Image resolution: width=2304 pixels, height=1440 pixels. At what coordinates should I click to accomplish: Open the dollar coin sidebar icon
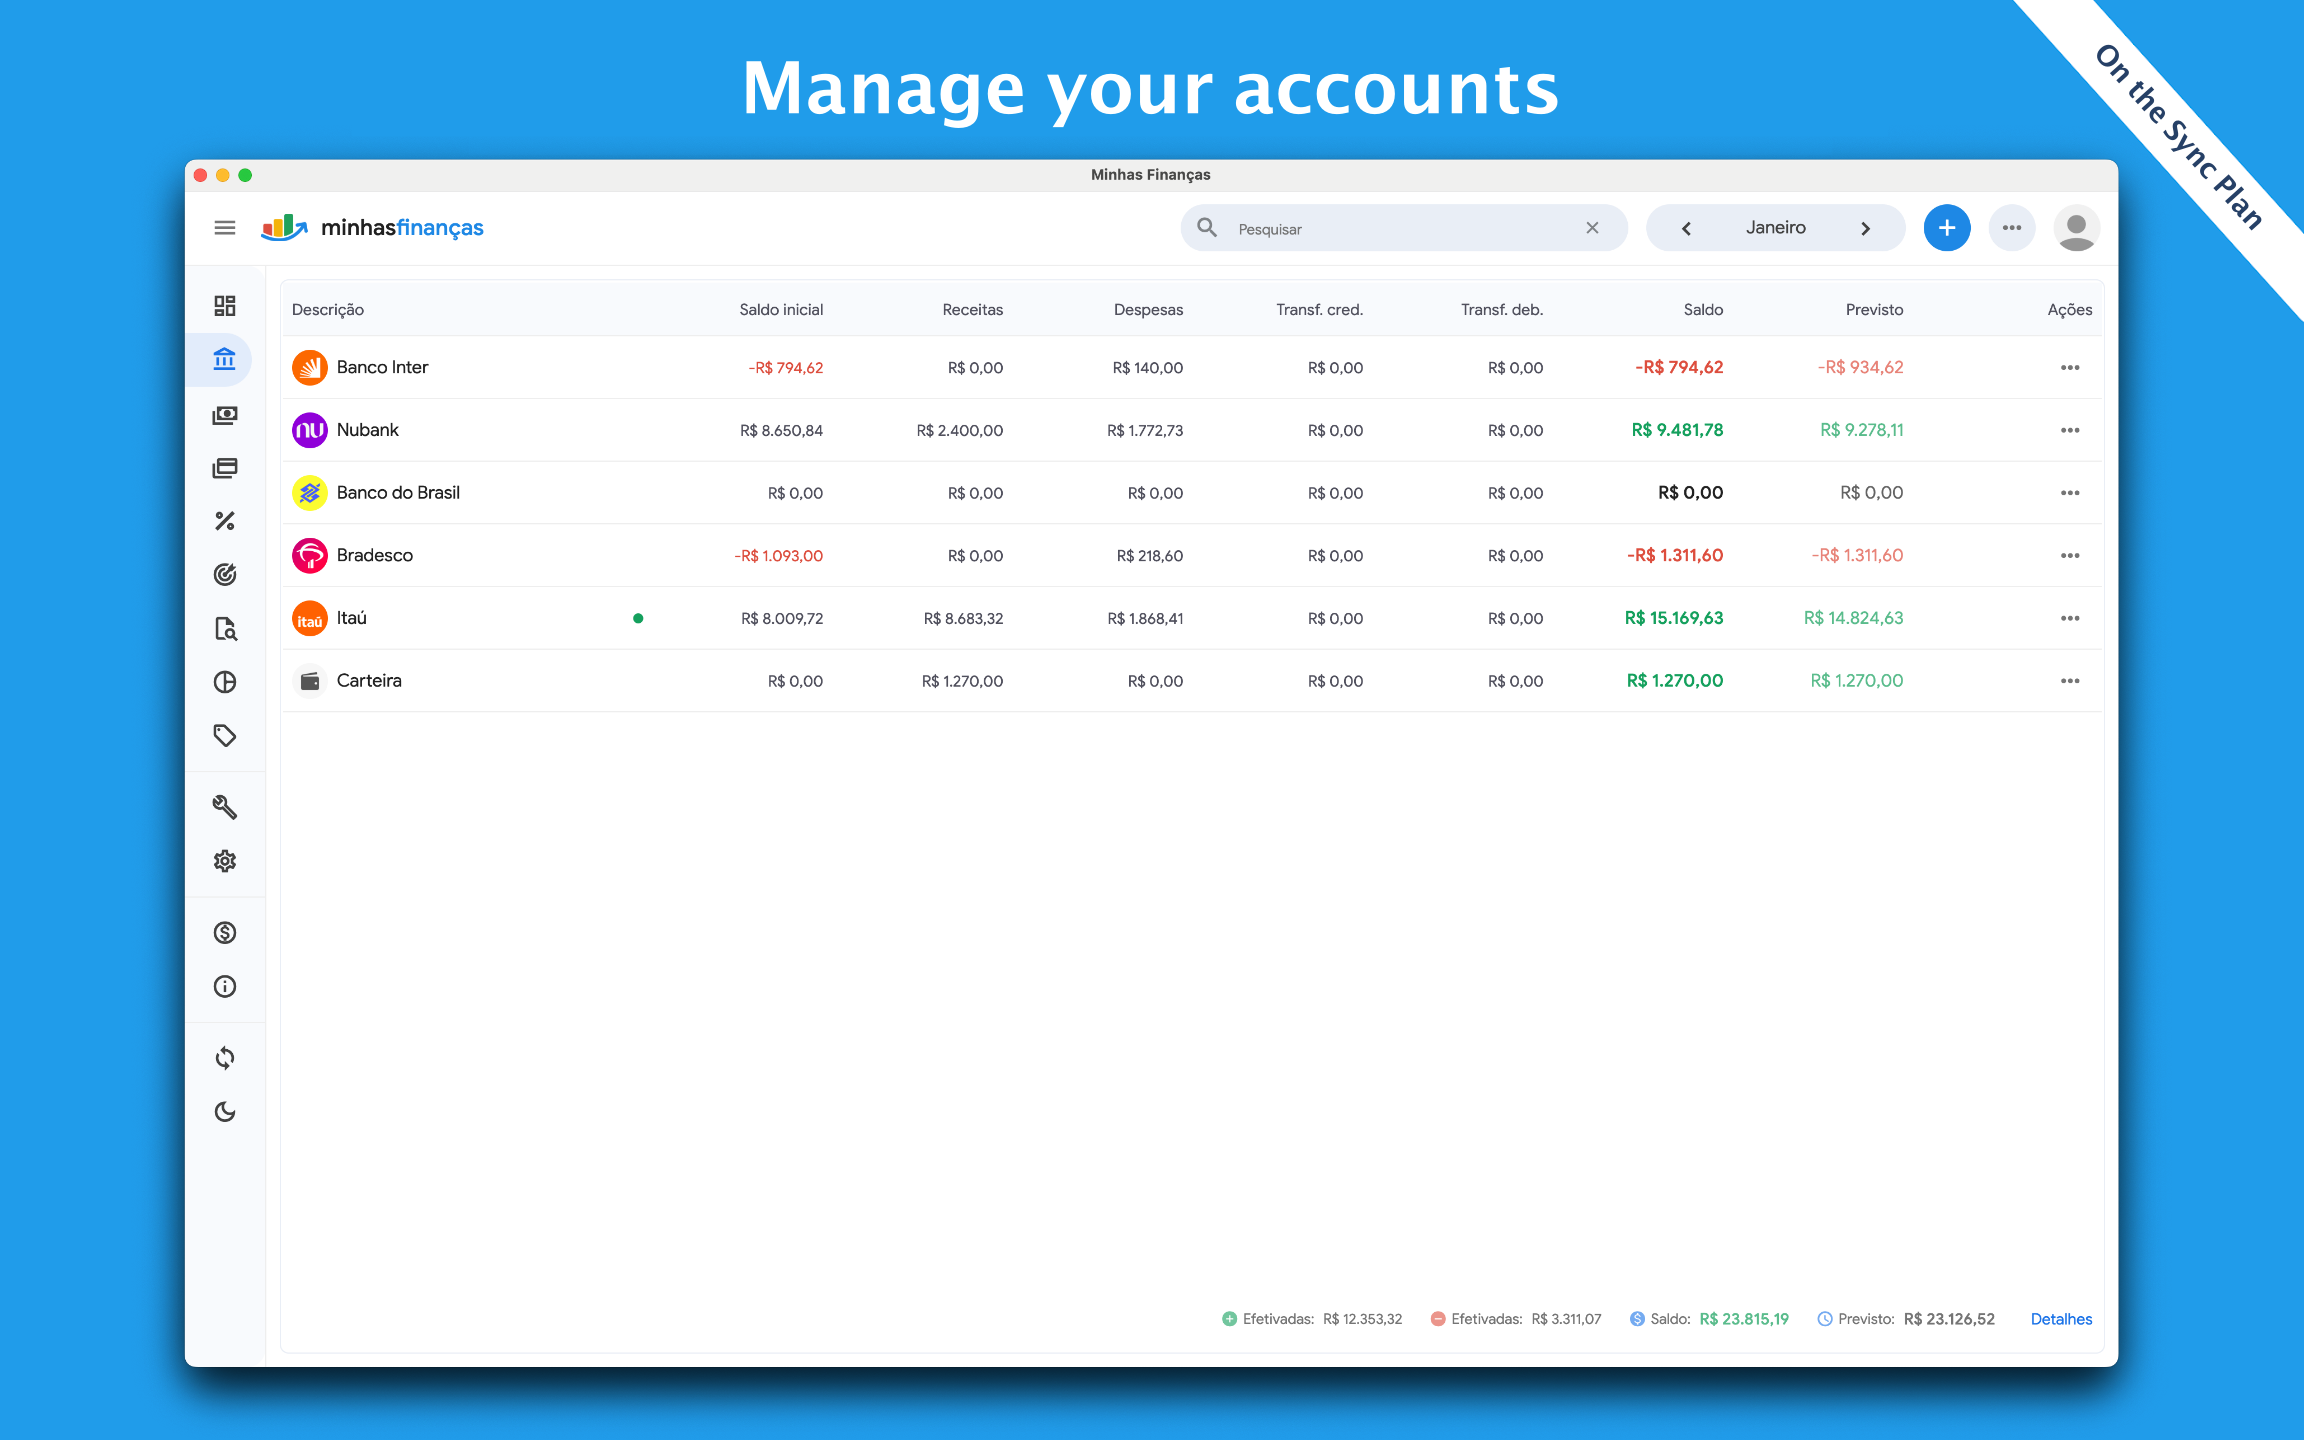pyautogui.click(x=225, y=933)
